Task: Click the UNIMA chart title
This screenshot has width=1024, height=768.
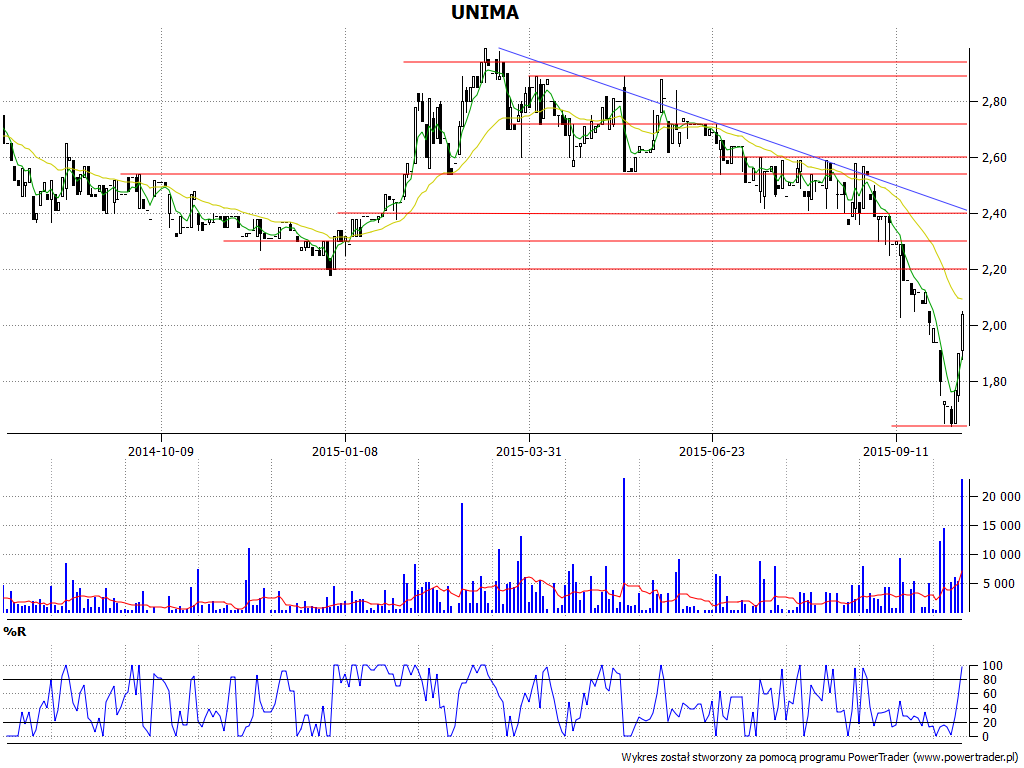Action: pyautogui.click(x=485, y=12)
